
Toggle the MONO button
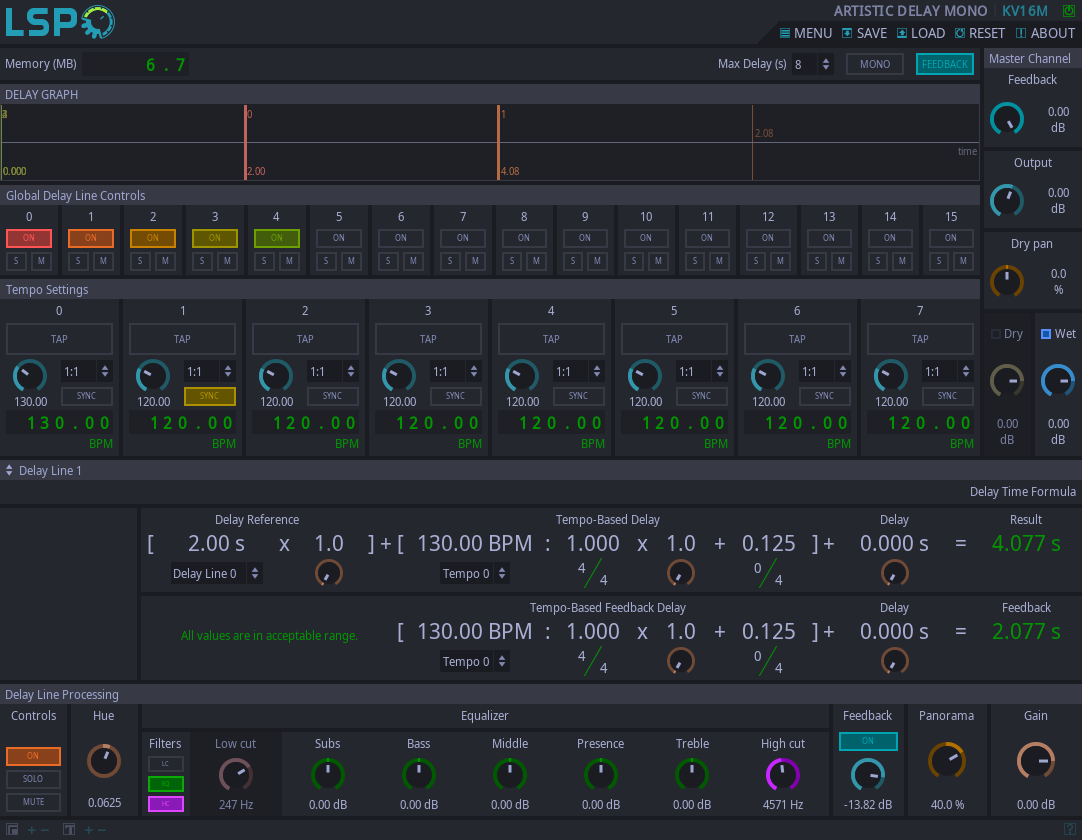875,64
